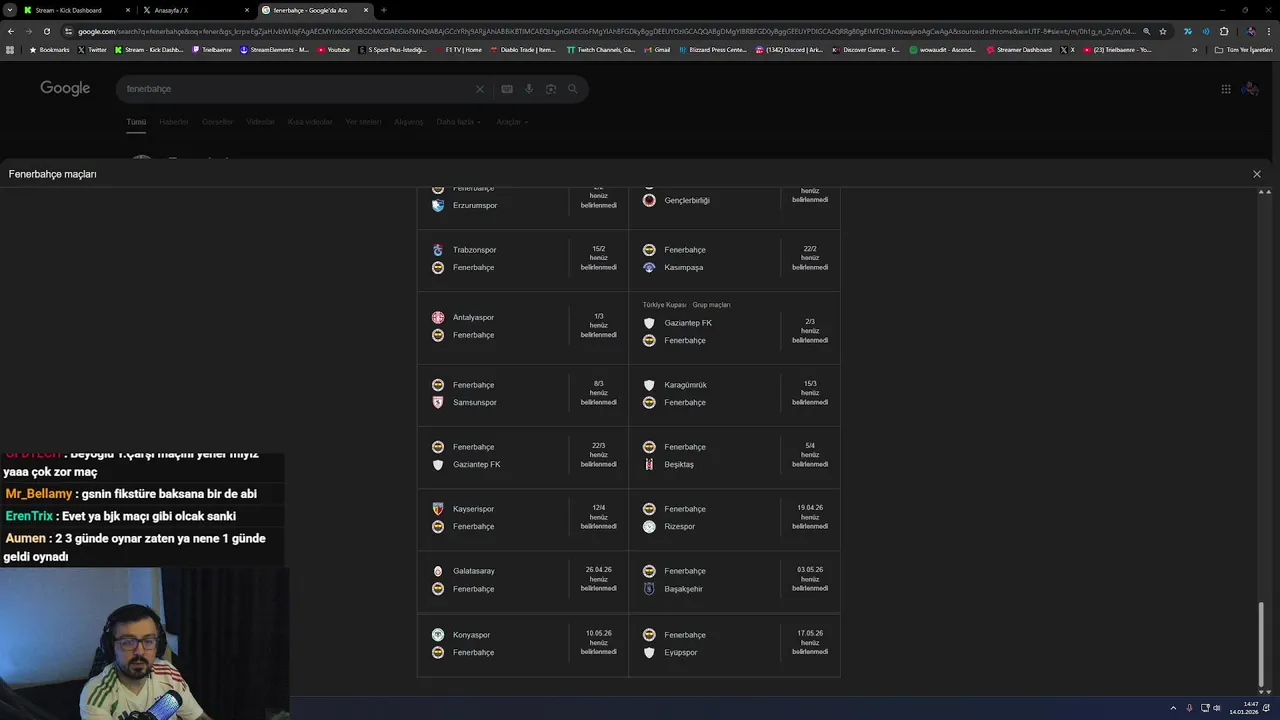Open the on-screen keyboard icon in the search box
Image resolution: width=1280 pixels, height=720 pixels.
tap(507, 89)
